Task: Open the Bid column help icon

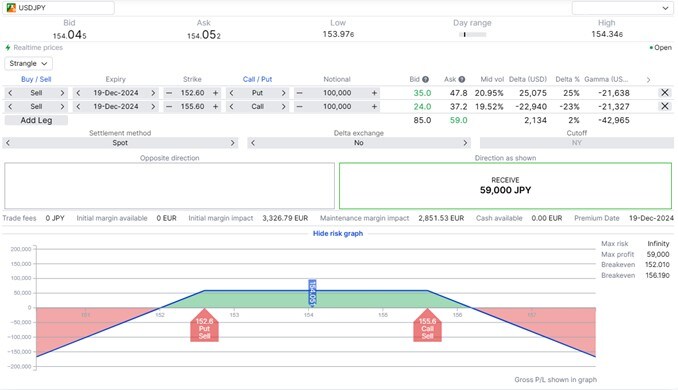Action: coord(425,80)
